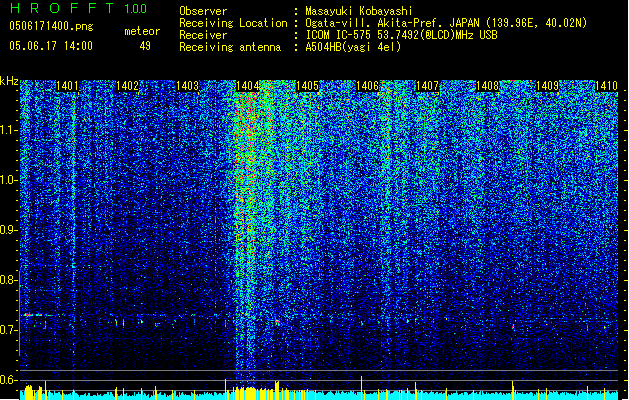Select the Ogata-vill. Akita-Pref. JAPAN location text
The width and height of the screenshot is (629, 400).
pyautogui.click(x=446, y=23)
